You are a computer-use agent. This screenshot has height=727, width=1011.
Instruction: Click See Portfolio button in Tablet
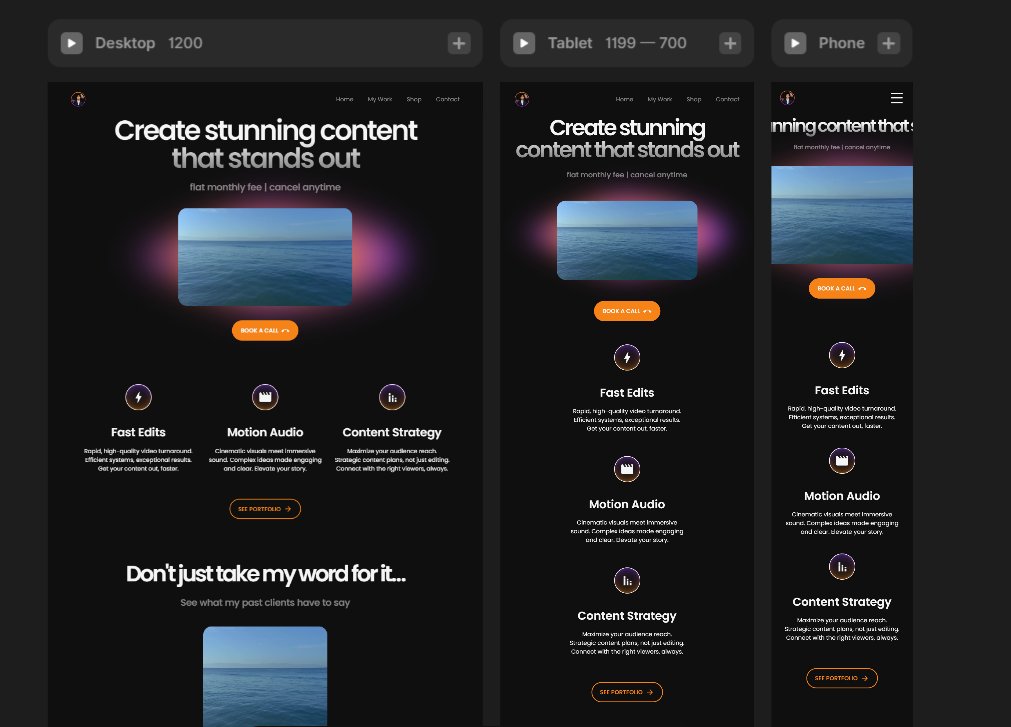coord(627,692)
